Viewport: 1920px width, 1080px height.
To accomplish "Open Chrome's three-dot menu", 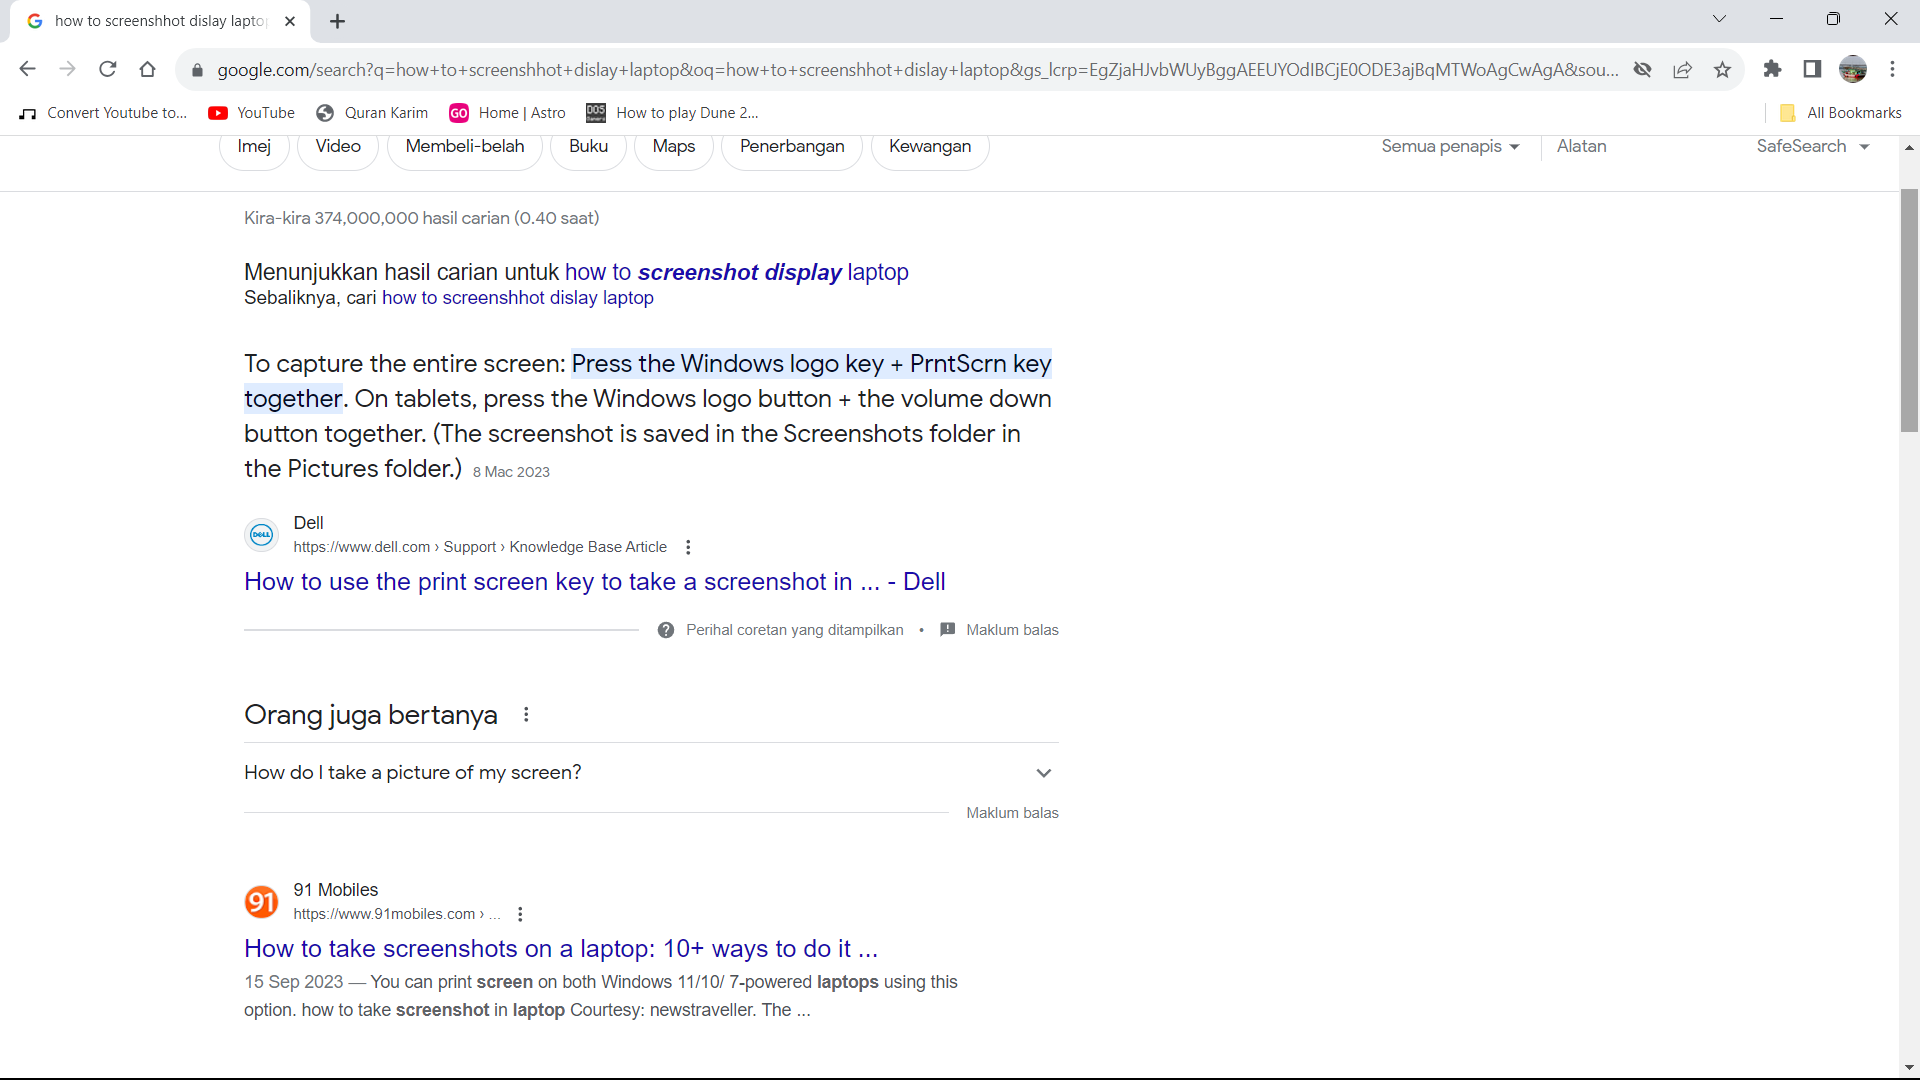I will click(x=1892, y=69).
